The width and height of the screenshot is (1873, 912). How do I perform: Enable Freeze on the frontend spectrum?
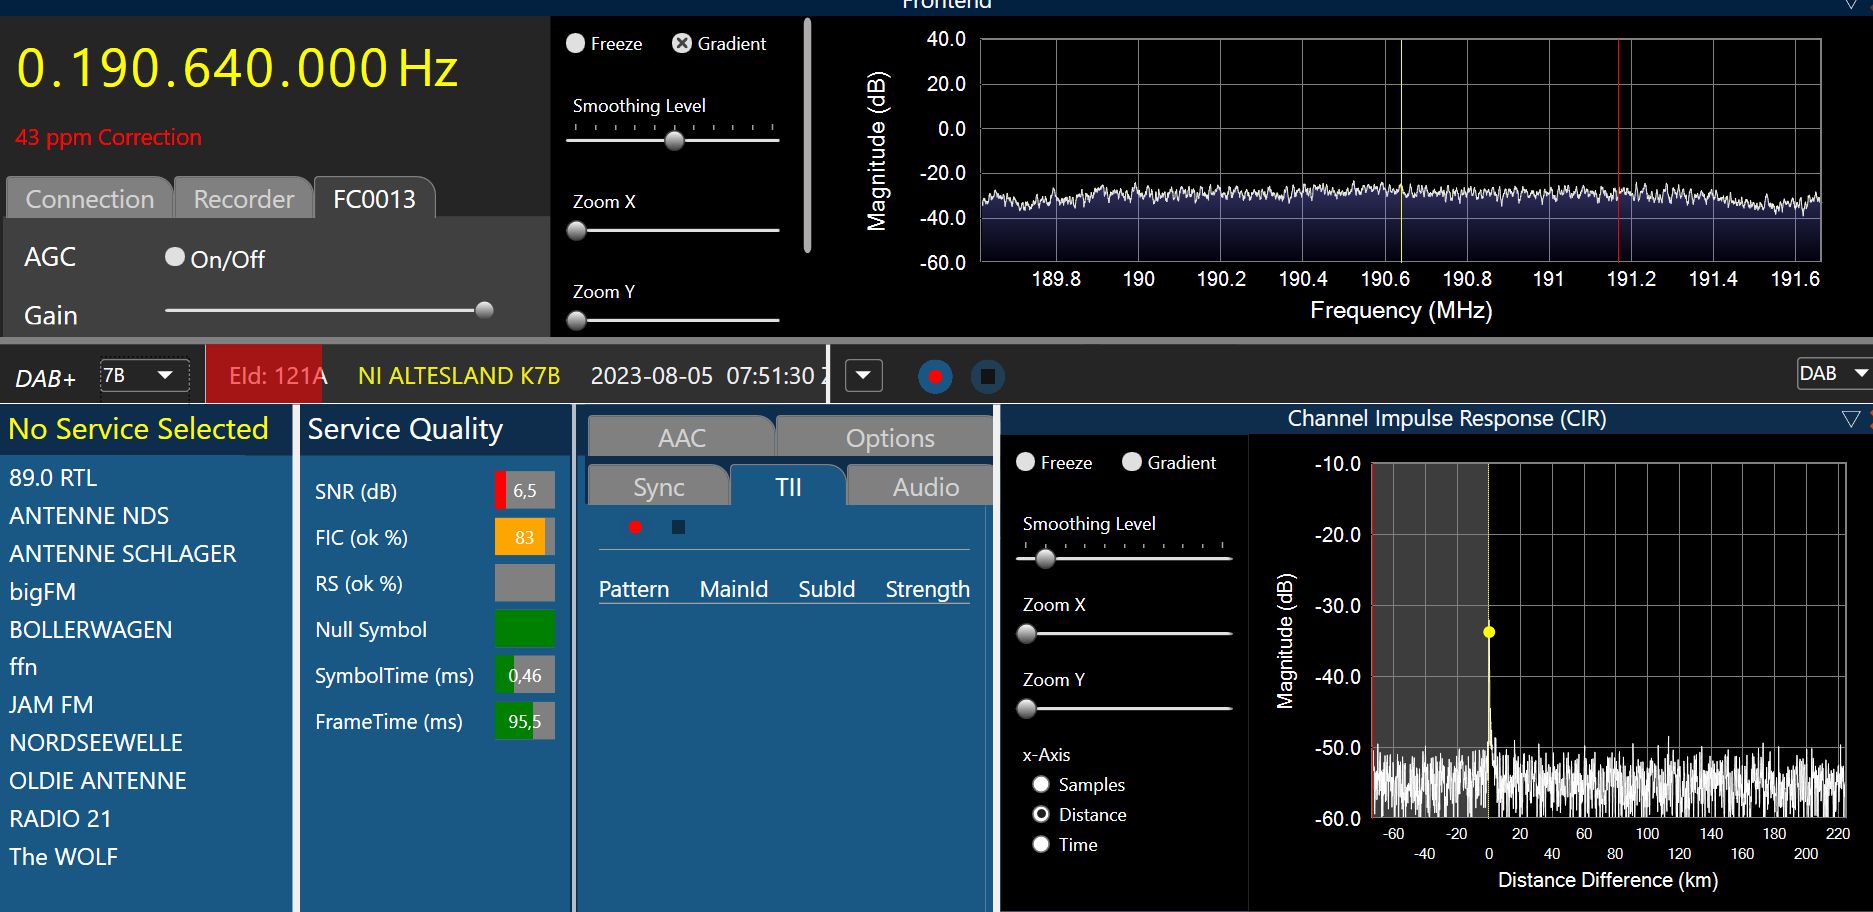tap(576, 44)
